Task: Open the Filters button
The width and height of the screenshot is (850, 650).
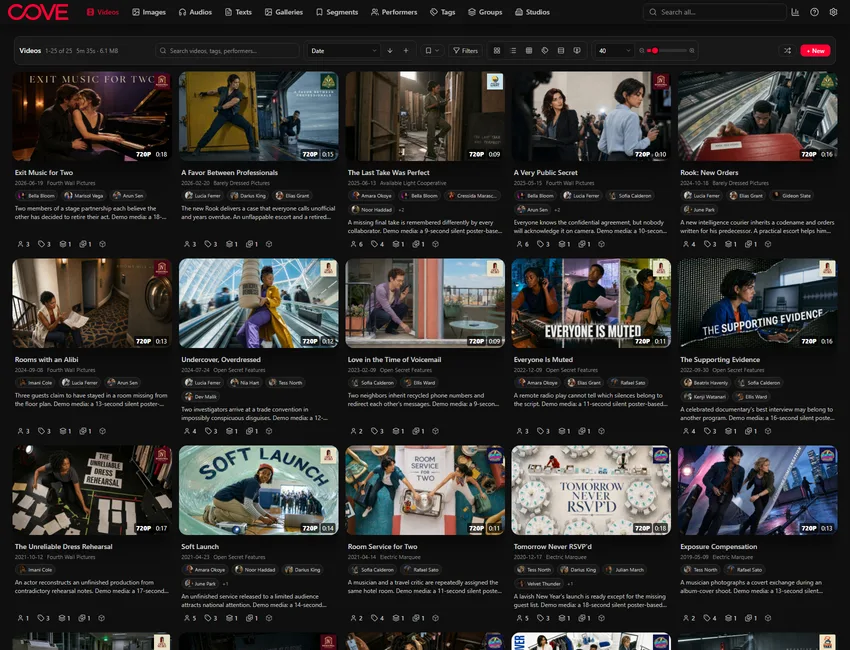Action: point(465,50)
